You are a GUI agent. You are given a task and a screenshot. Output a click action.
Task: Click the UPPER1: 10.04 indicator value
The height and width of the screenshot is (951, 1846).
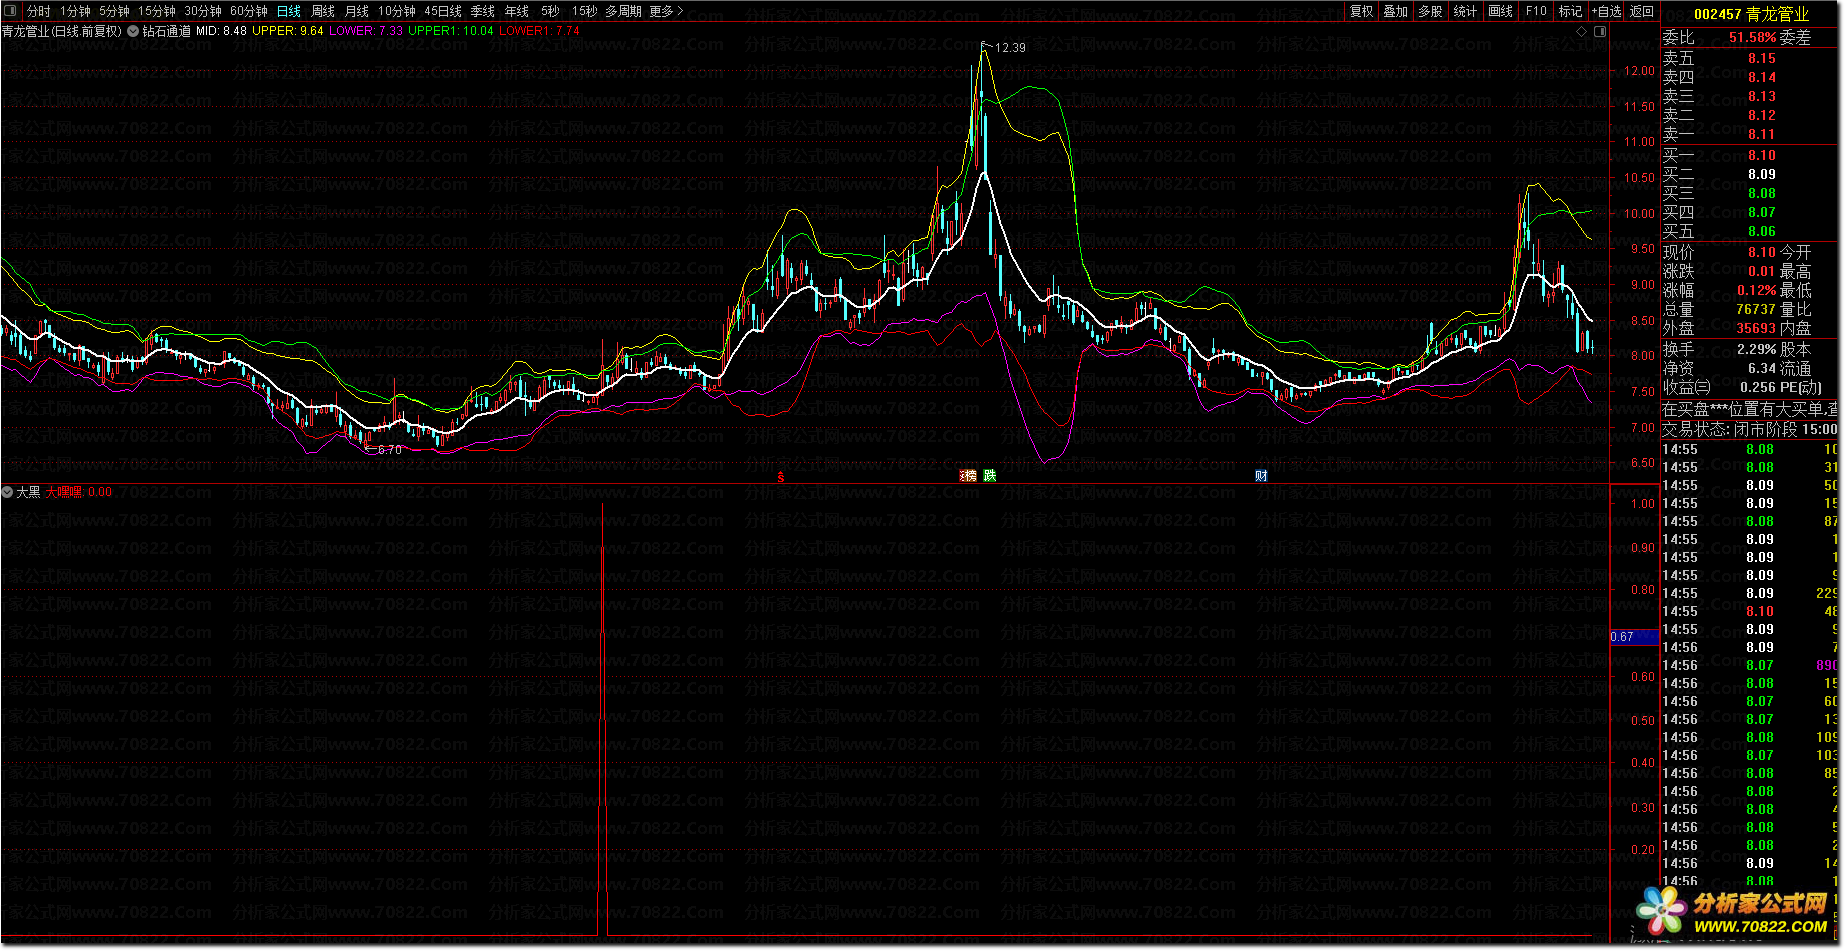pos(451,31)
